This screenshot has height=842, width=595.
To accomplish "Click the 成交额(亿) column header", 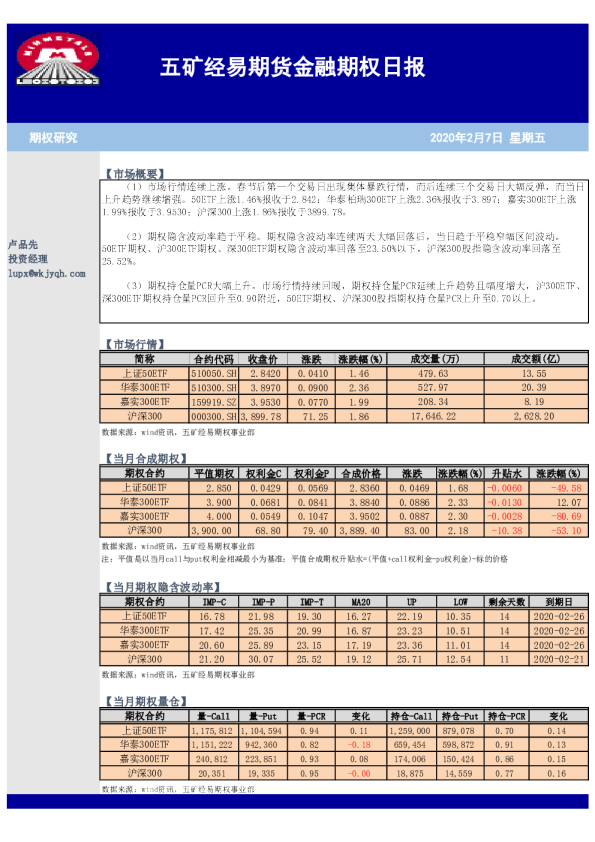I will 535,359.
